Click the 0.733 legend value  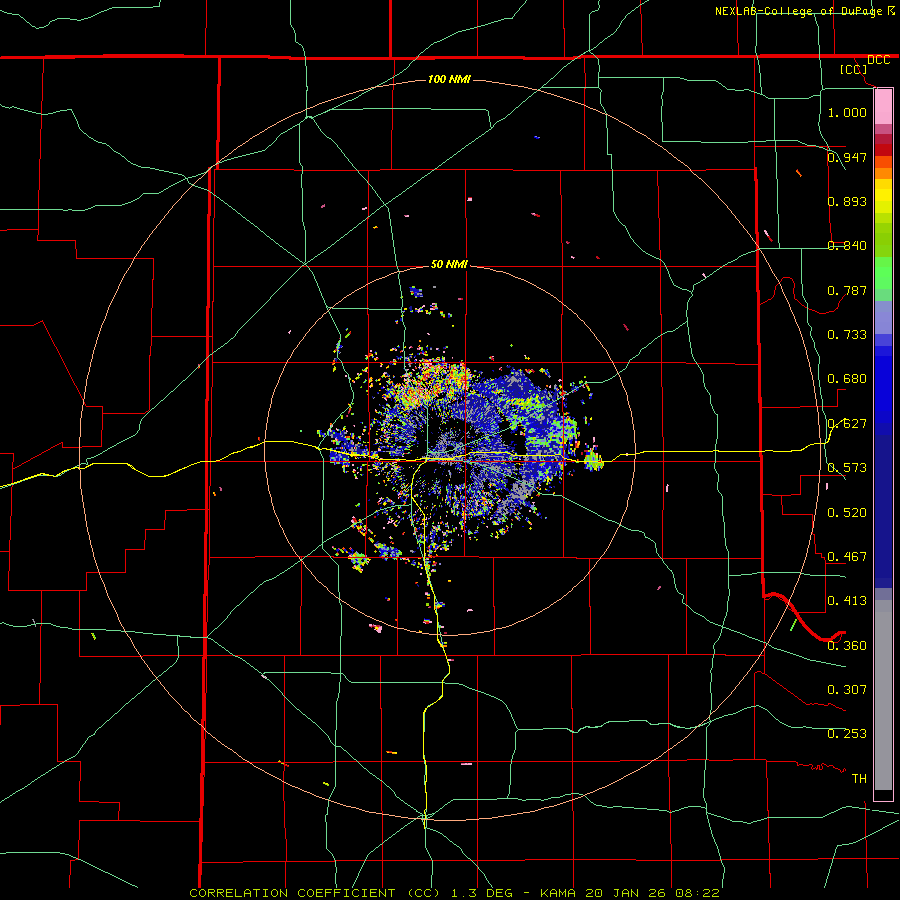click(x=847, y=335)
